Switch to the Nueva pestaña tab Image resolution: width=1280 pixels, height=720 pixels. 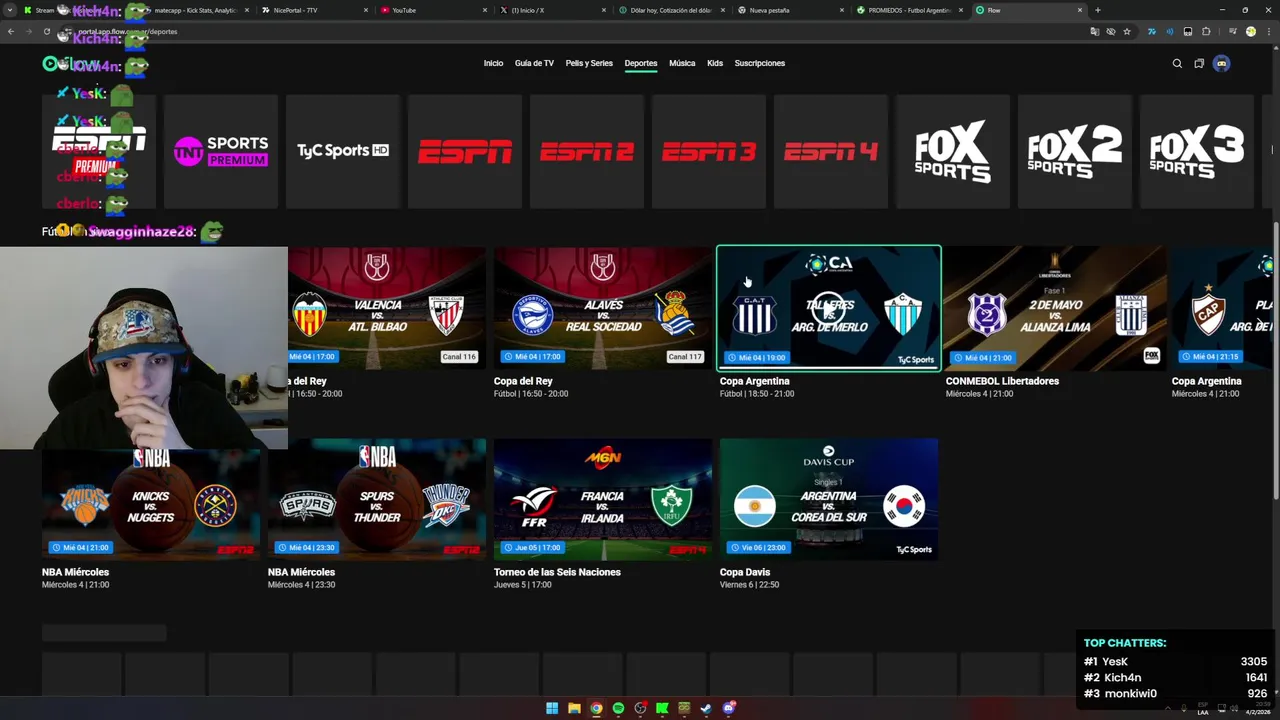coord(790,10)
